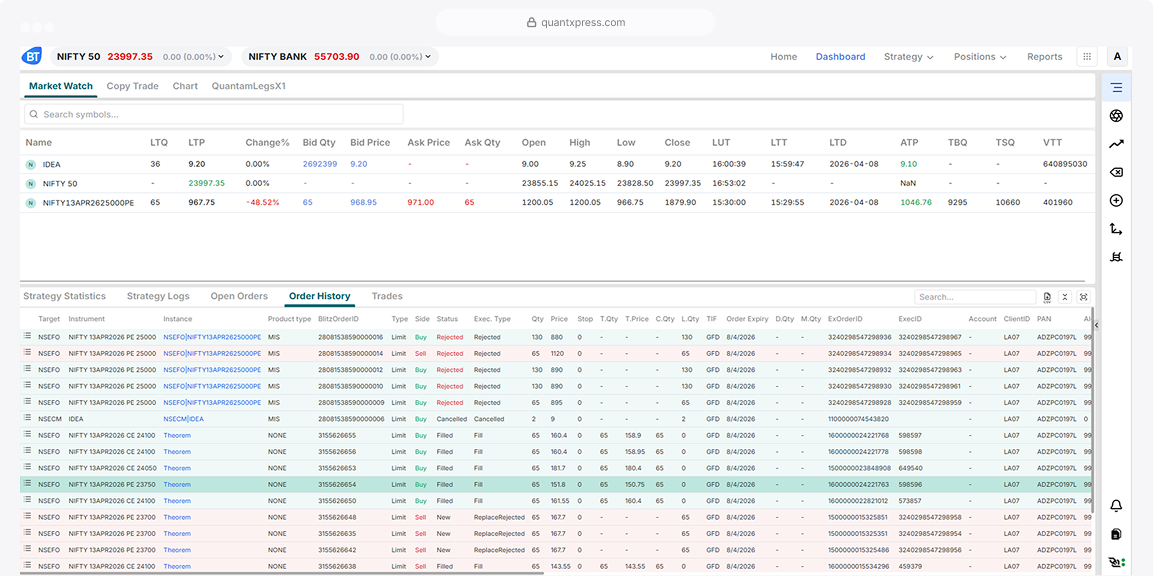Click the order table horizontal scrollbar
The height and width of the screenshot is (577, 1153).
tap(283, 573)
